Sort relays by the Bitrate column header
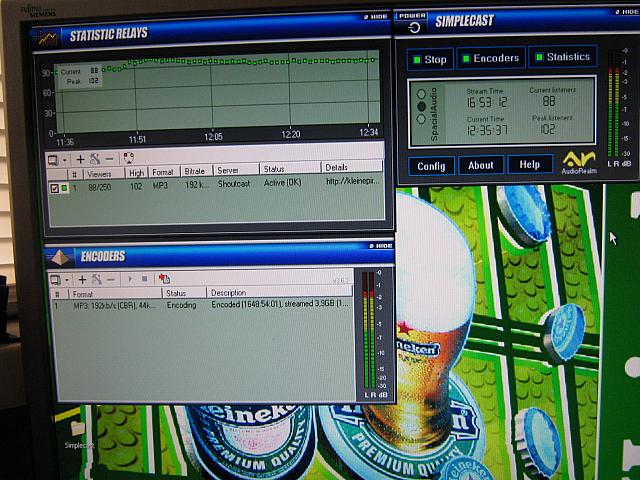Viewport: 640px width, 480px height. coord(196,171)
